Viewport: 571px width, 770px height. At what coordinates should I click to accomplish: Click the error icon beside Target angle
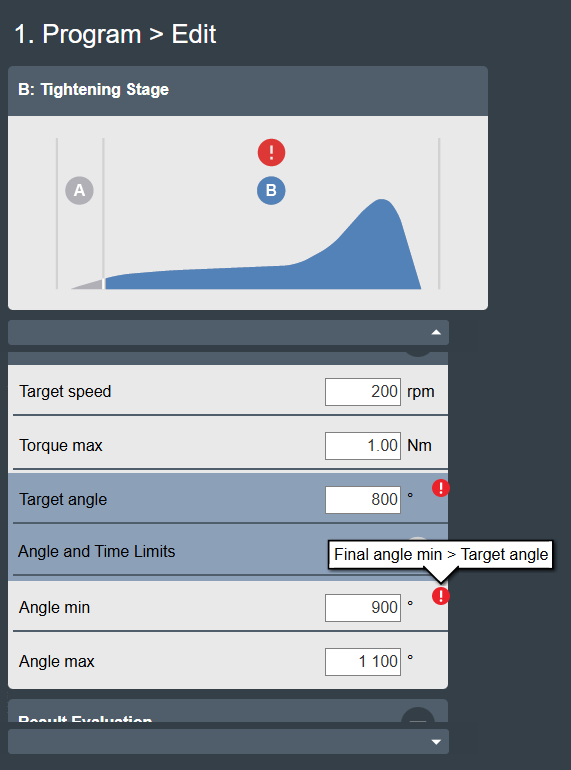click(440, 488)
